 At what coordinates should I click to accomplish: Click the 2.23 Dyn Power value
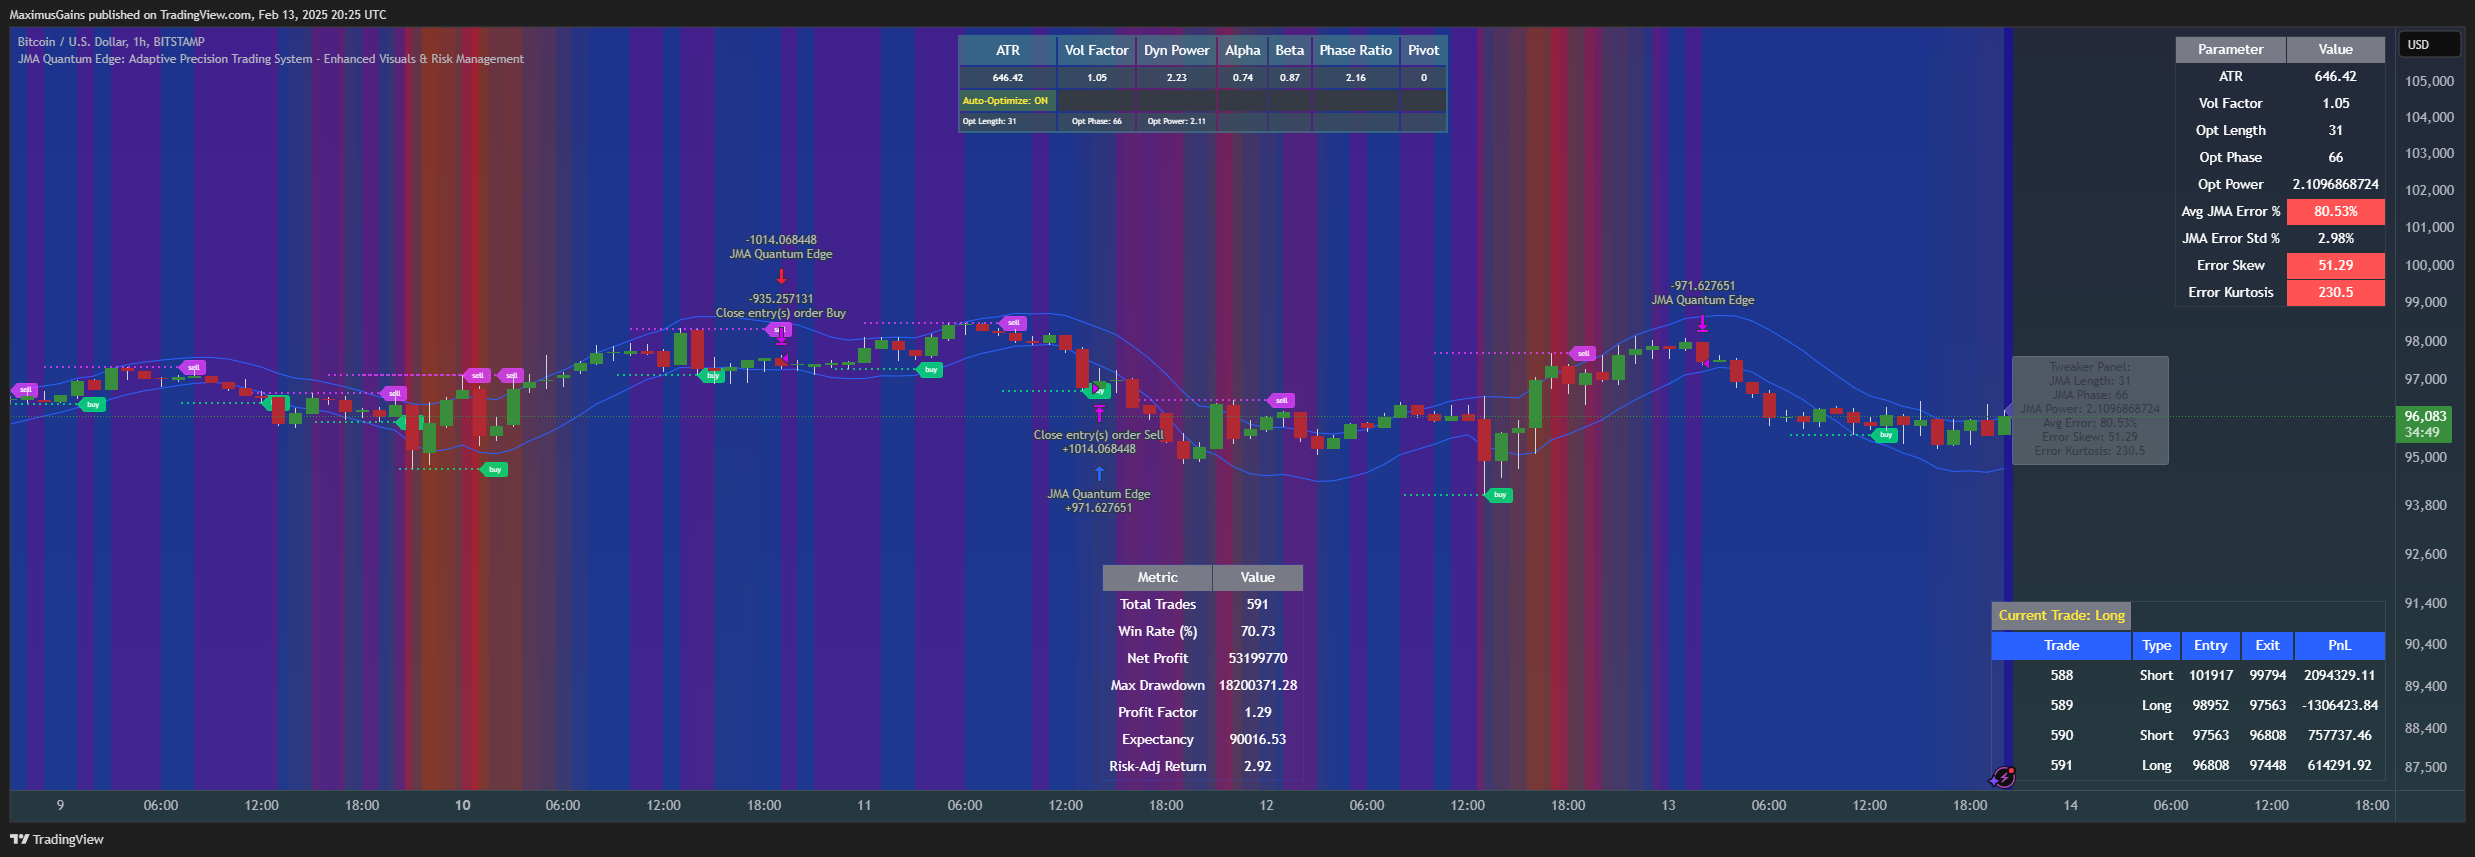[1176, 78]
